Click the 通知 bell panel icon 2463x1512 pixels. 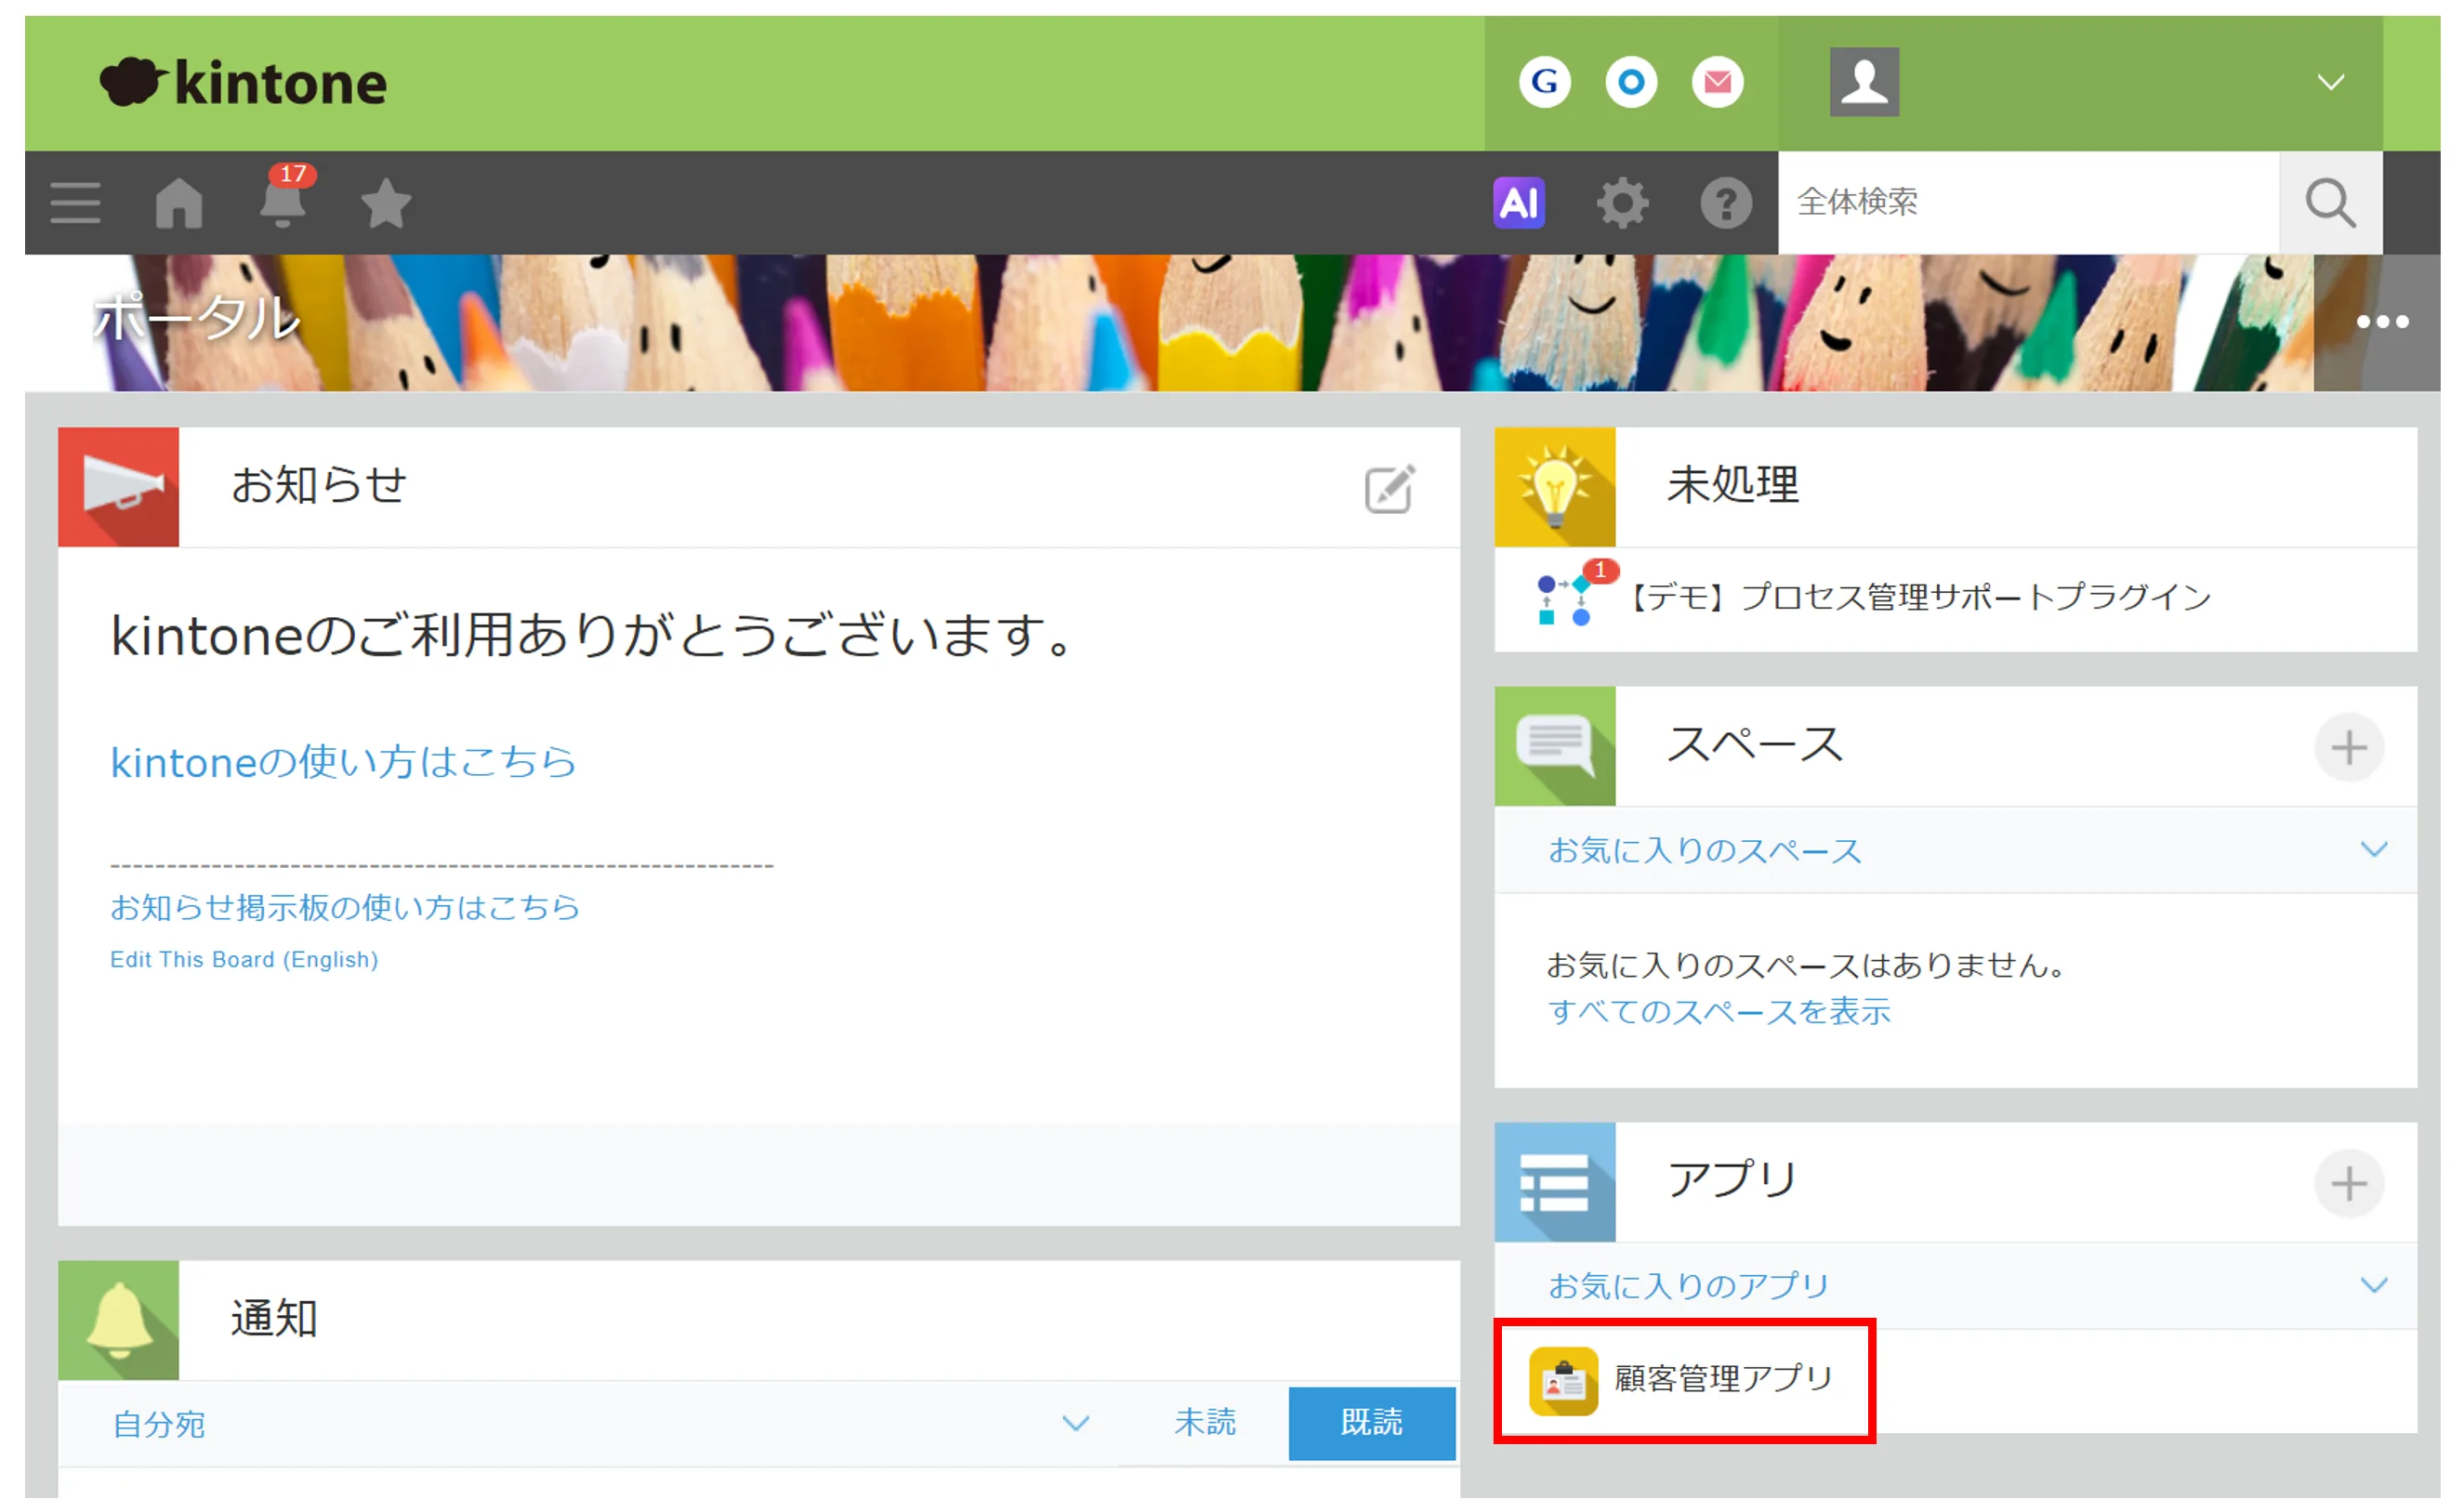pos(118,1321)
